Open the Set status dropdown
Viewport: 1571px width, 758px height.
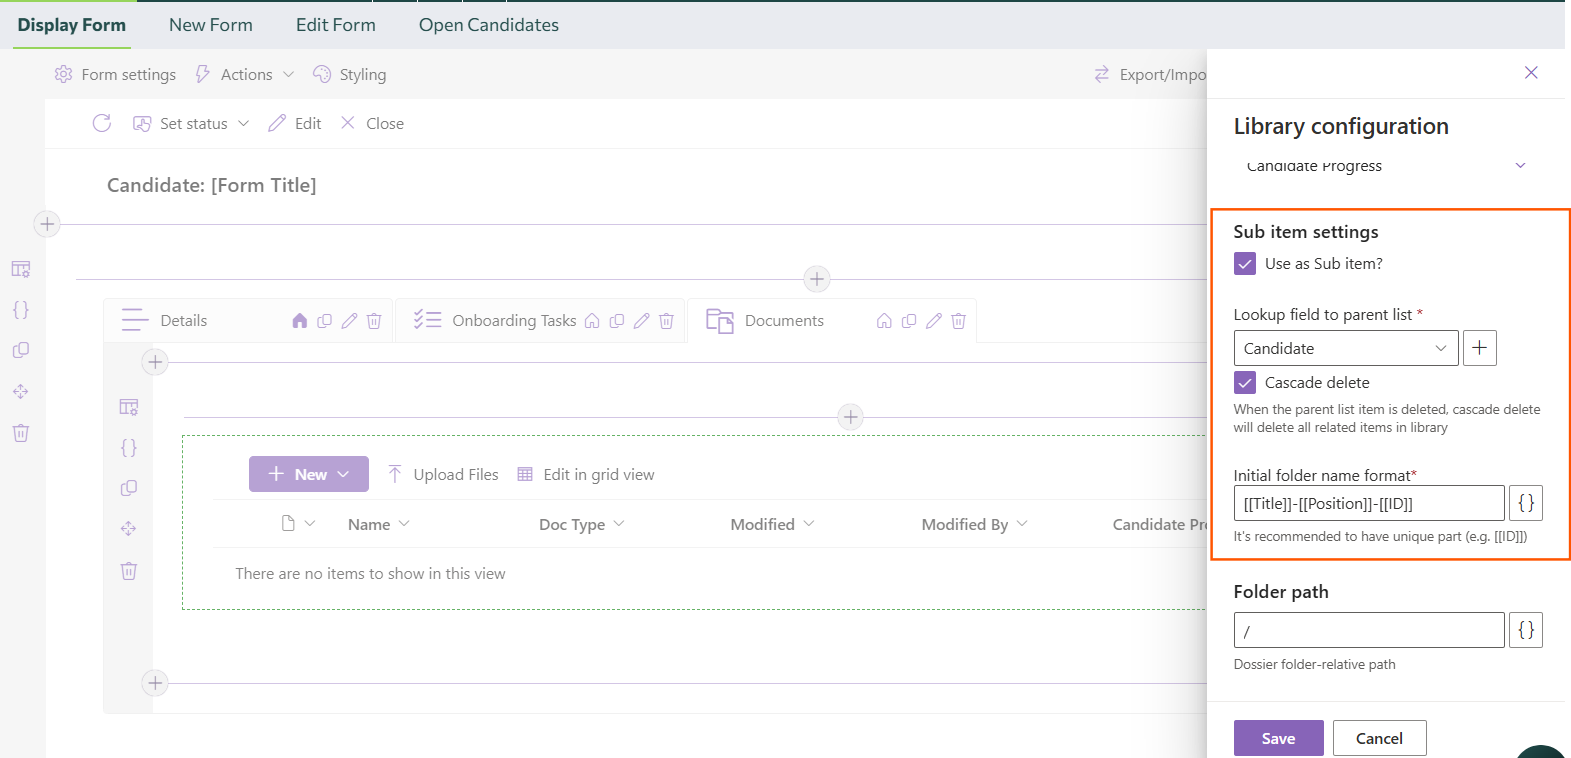243,123
